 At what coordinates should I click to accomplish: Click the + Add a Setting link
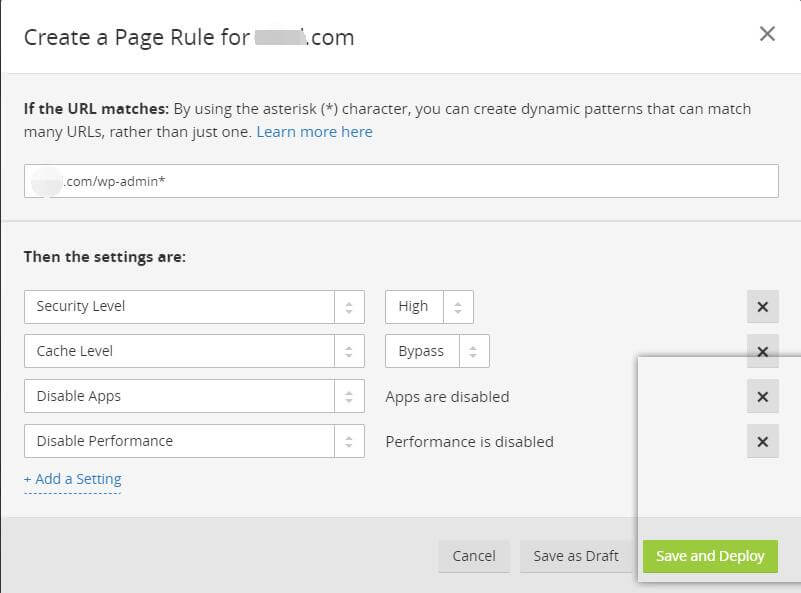72,479
